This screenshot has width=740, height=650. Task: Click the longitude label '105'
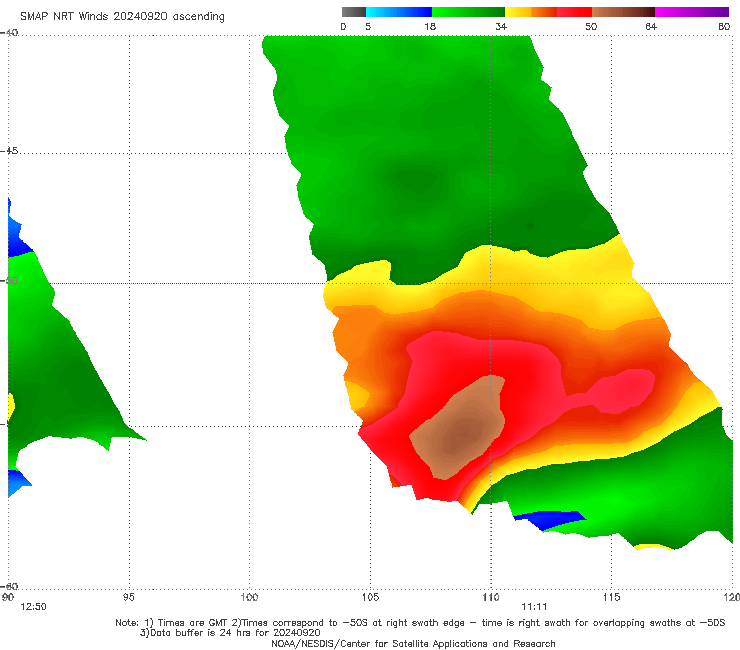tap(370, 598)
